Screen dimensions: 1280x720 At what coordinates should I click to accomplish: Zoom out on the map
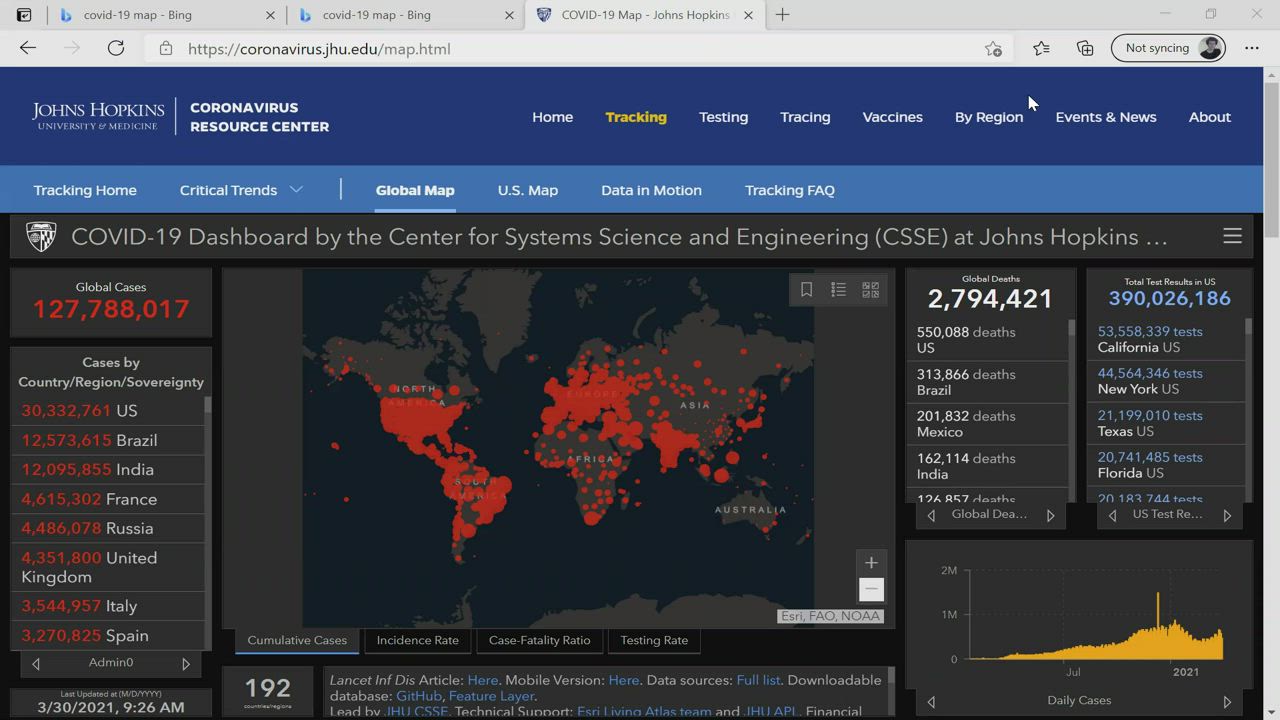(x=871, y=590)
